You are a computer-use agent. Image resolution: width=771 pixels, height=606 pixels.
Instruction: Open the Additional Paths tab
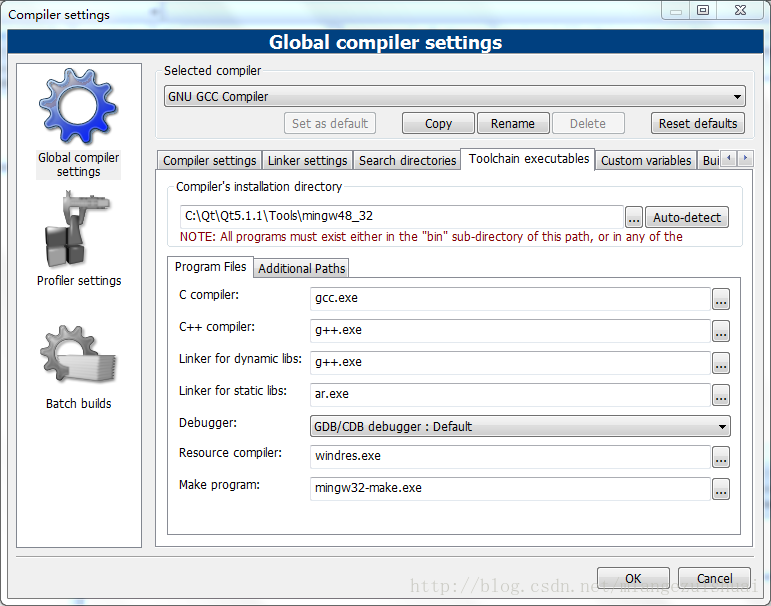click(x=301, y=269)
